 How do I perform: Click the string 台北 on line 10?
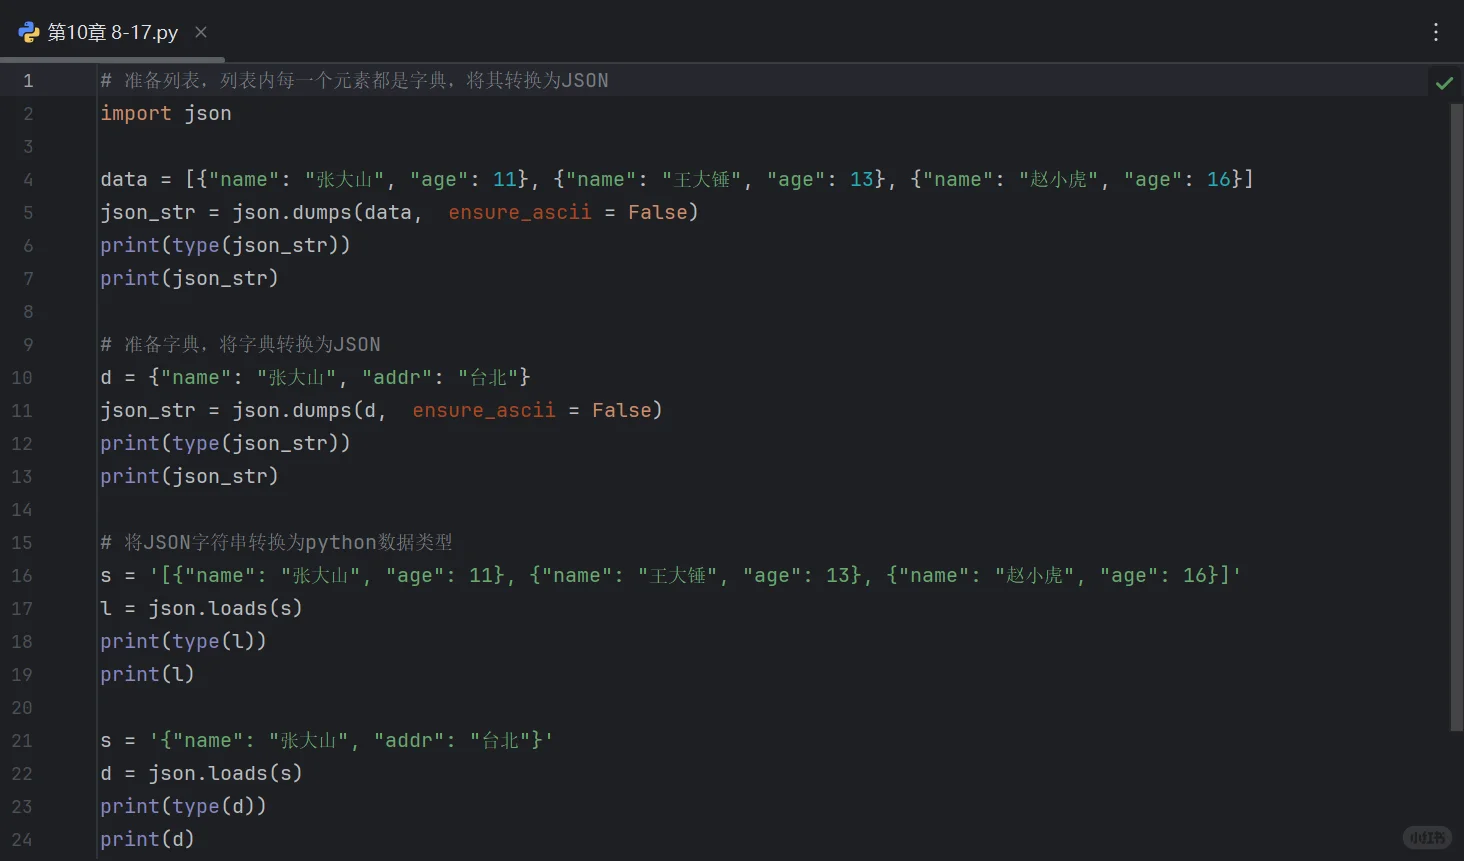click(x=490, y=377)
